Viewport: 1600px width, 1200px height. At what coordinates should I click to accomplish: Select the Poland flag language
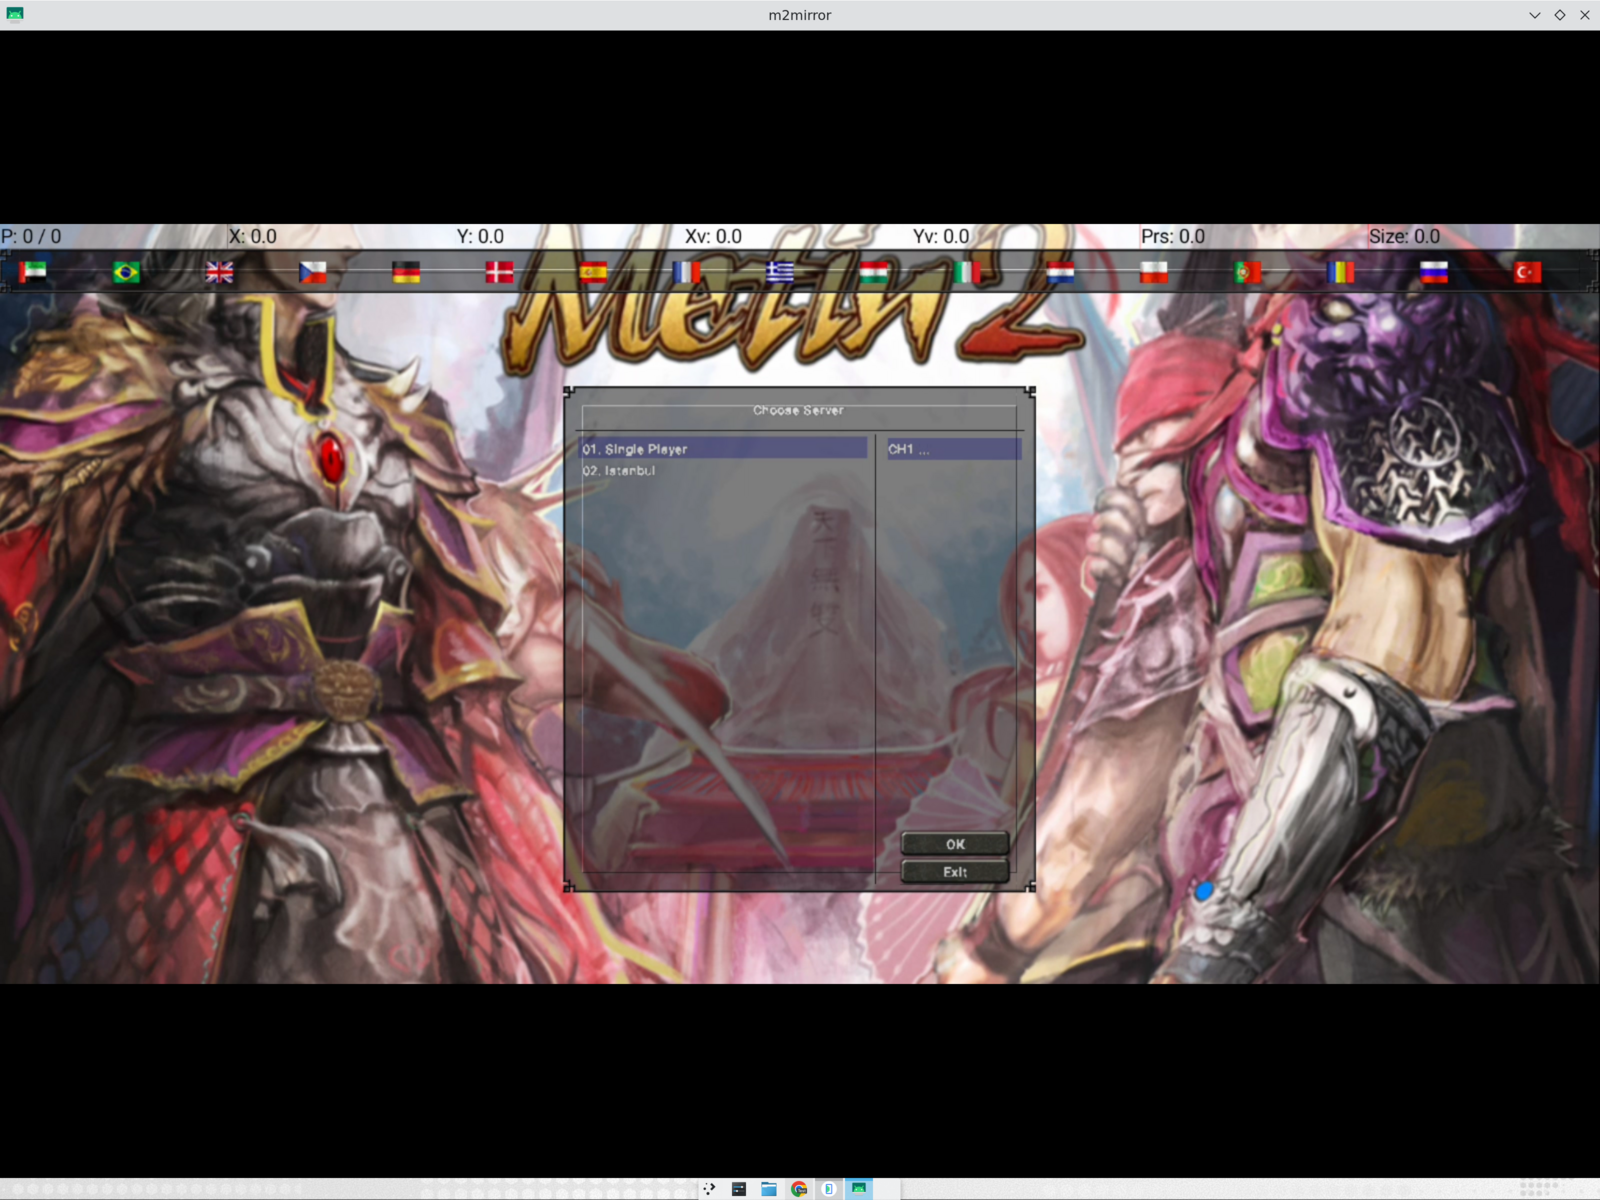(x=1154, y=272)
